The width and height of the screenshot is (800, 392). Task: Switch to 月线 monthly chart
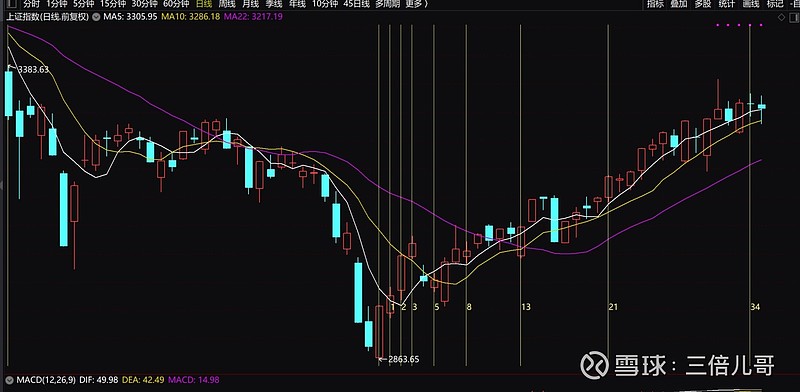click(251, 4)
